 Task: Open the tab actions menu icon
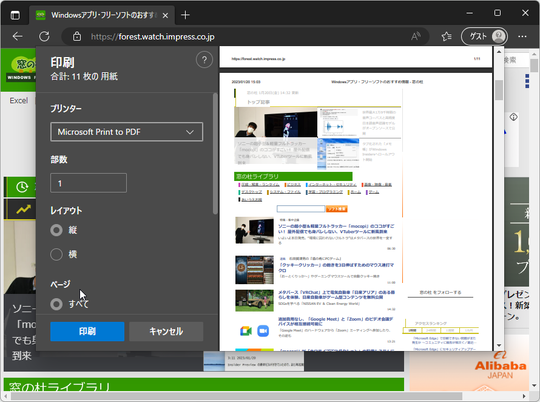[15, 15]
